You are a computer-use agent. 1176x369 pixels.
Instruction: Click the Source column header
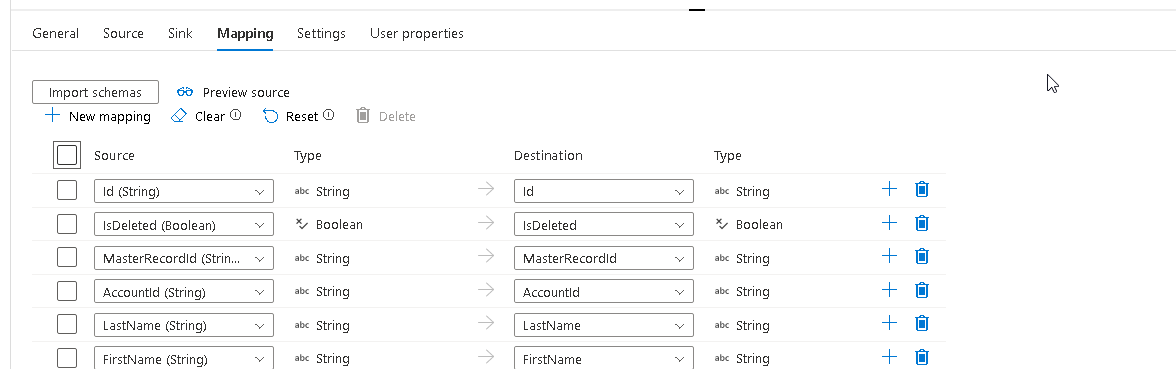click(x=114, y=155)
